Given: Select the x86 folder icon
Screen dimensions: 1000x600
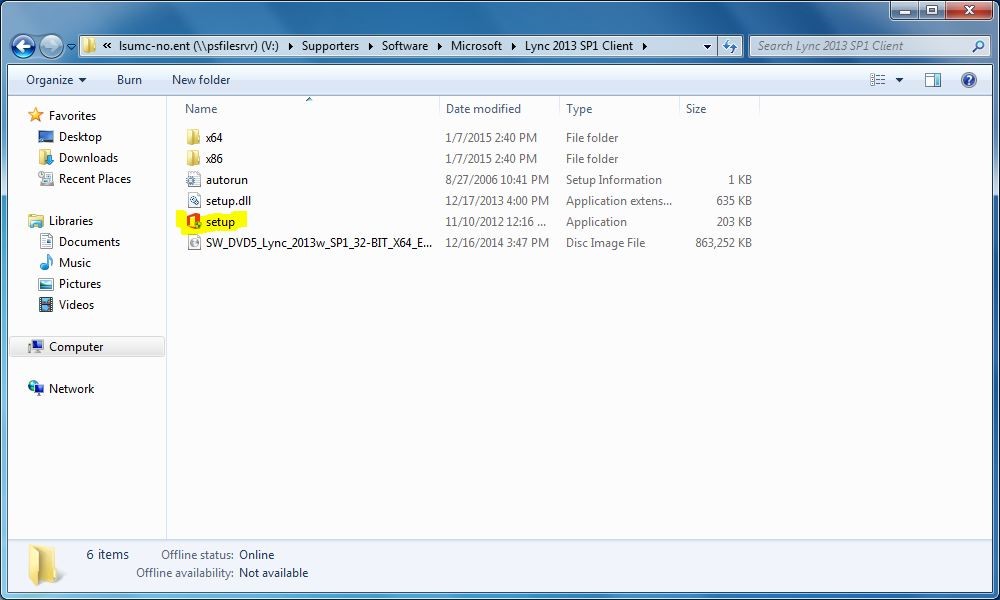Looking at the screenshot, I should 193,158.
